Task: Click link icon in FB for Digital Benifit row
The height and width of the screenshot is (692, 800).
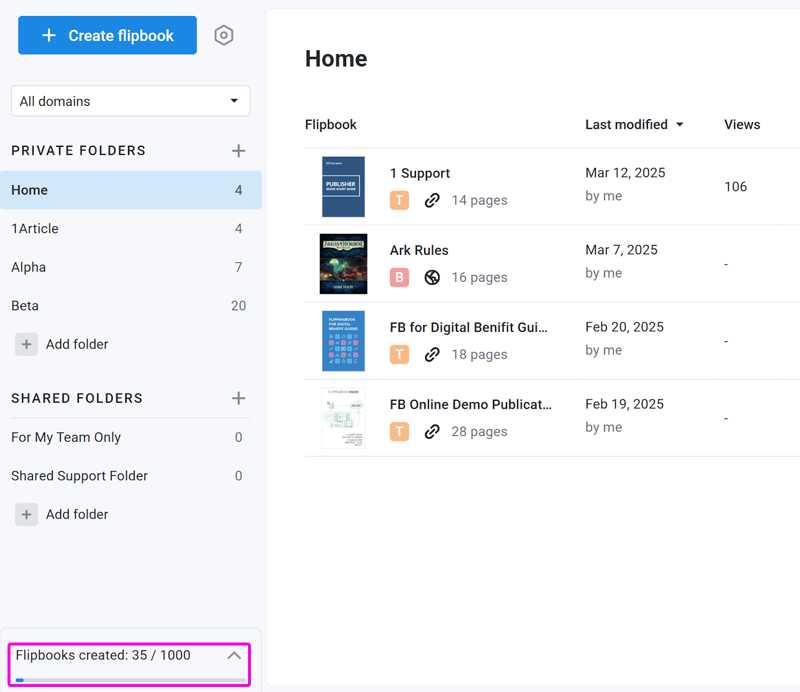Action: pyautogui.click(x=432, y=354)
